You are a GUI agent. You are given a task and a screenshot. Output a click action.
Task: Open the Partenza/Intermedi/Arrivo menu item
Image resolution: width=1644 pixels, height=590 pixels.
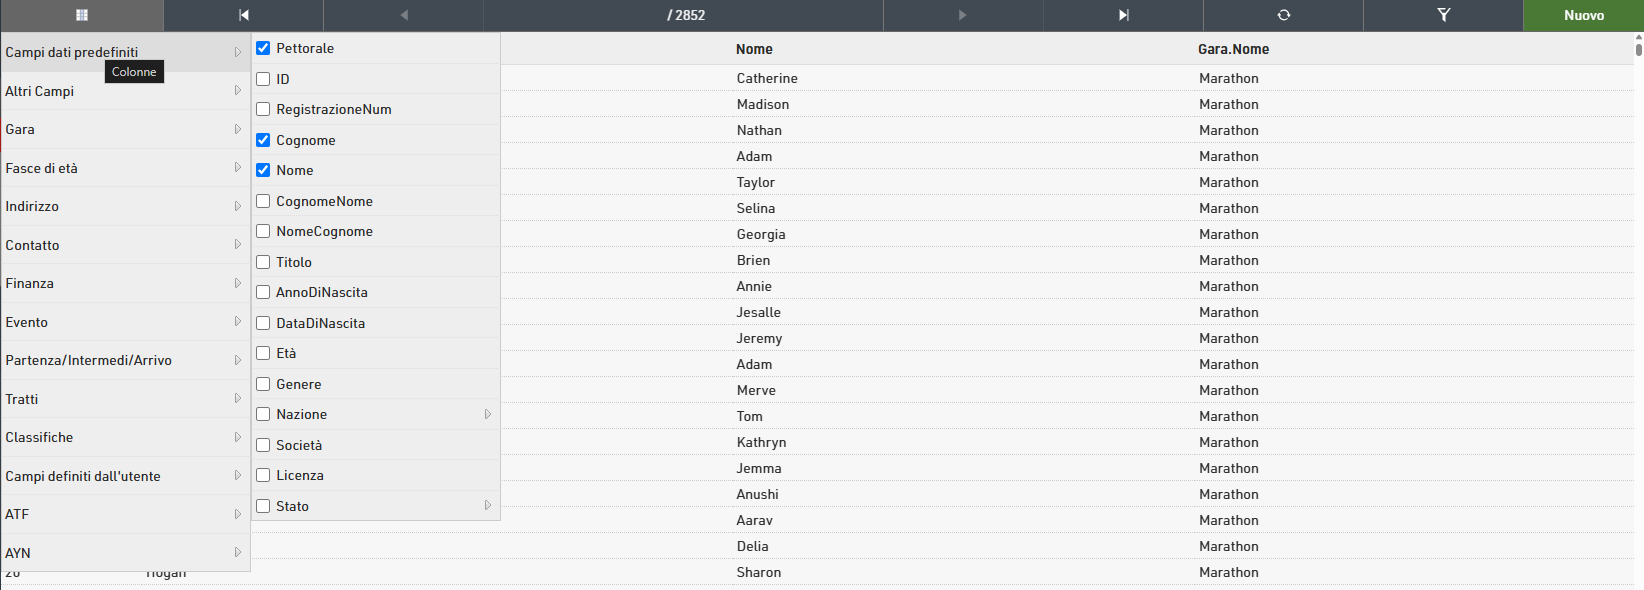pos(124,360)
